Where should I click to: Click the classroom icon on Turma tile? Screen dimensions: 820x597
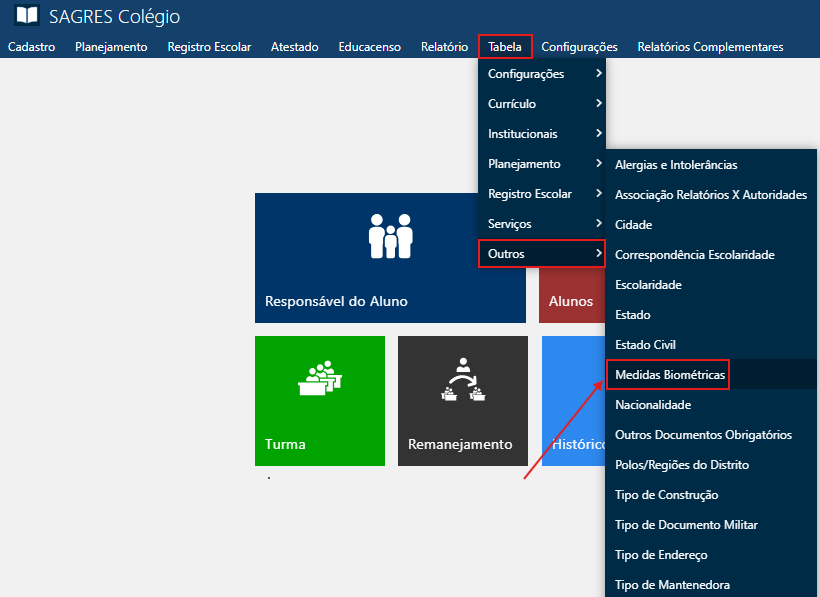click(320, 378)
